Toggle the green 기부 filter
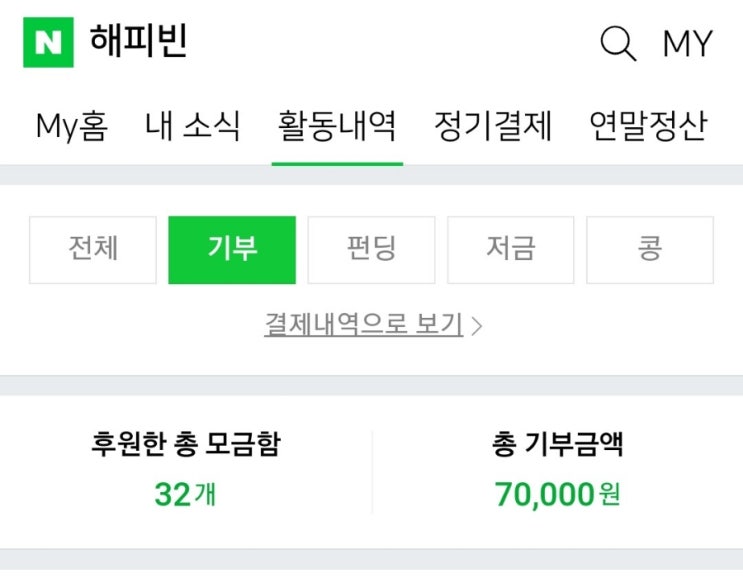Screen dimensions: 743x578 click(232, 250)
